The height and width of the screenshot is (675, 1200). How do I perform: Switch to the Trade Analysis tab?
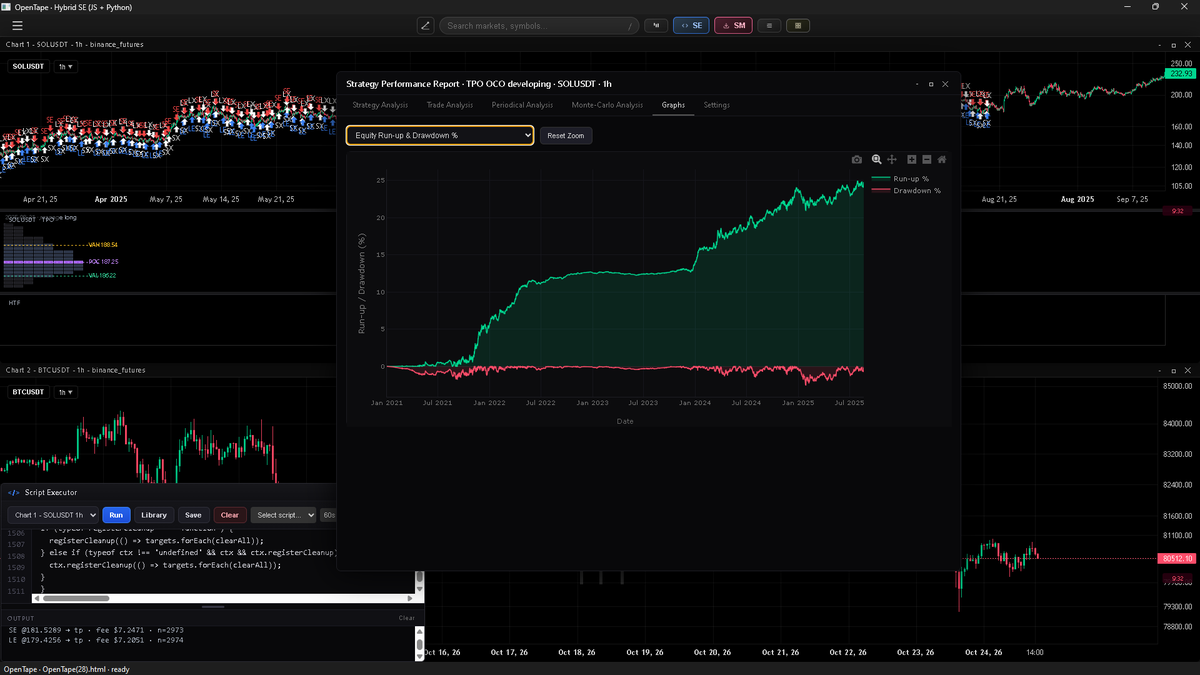(449, 105)
